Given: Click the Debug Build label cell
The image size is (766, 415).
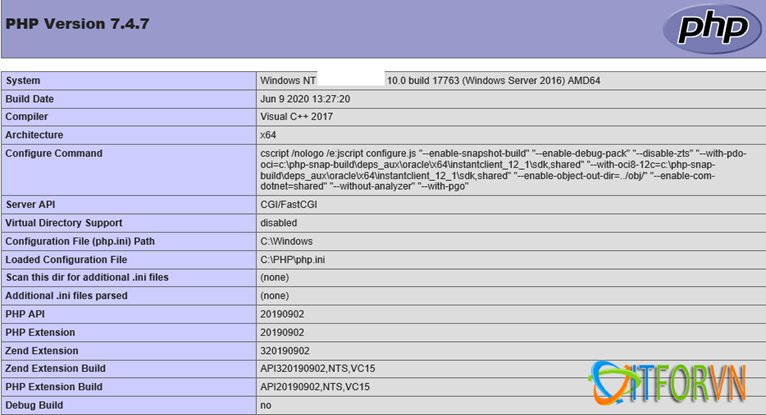Looking at the screenshot, I should tap(35, 406).
